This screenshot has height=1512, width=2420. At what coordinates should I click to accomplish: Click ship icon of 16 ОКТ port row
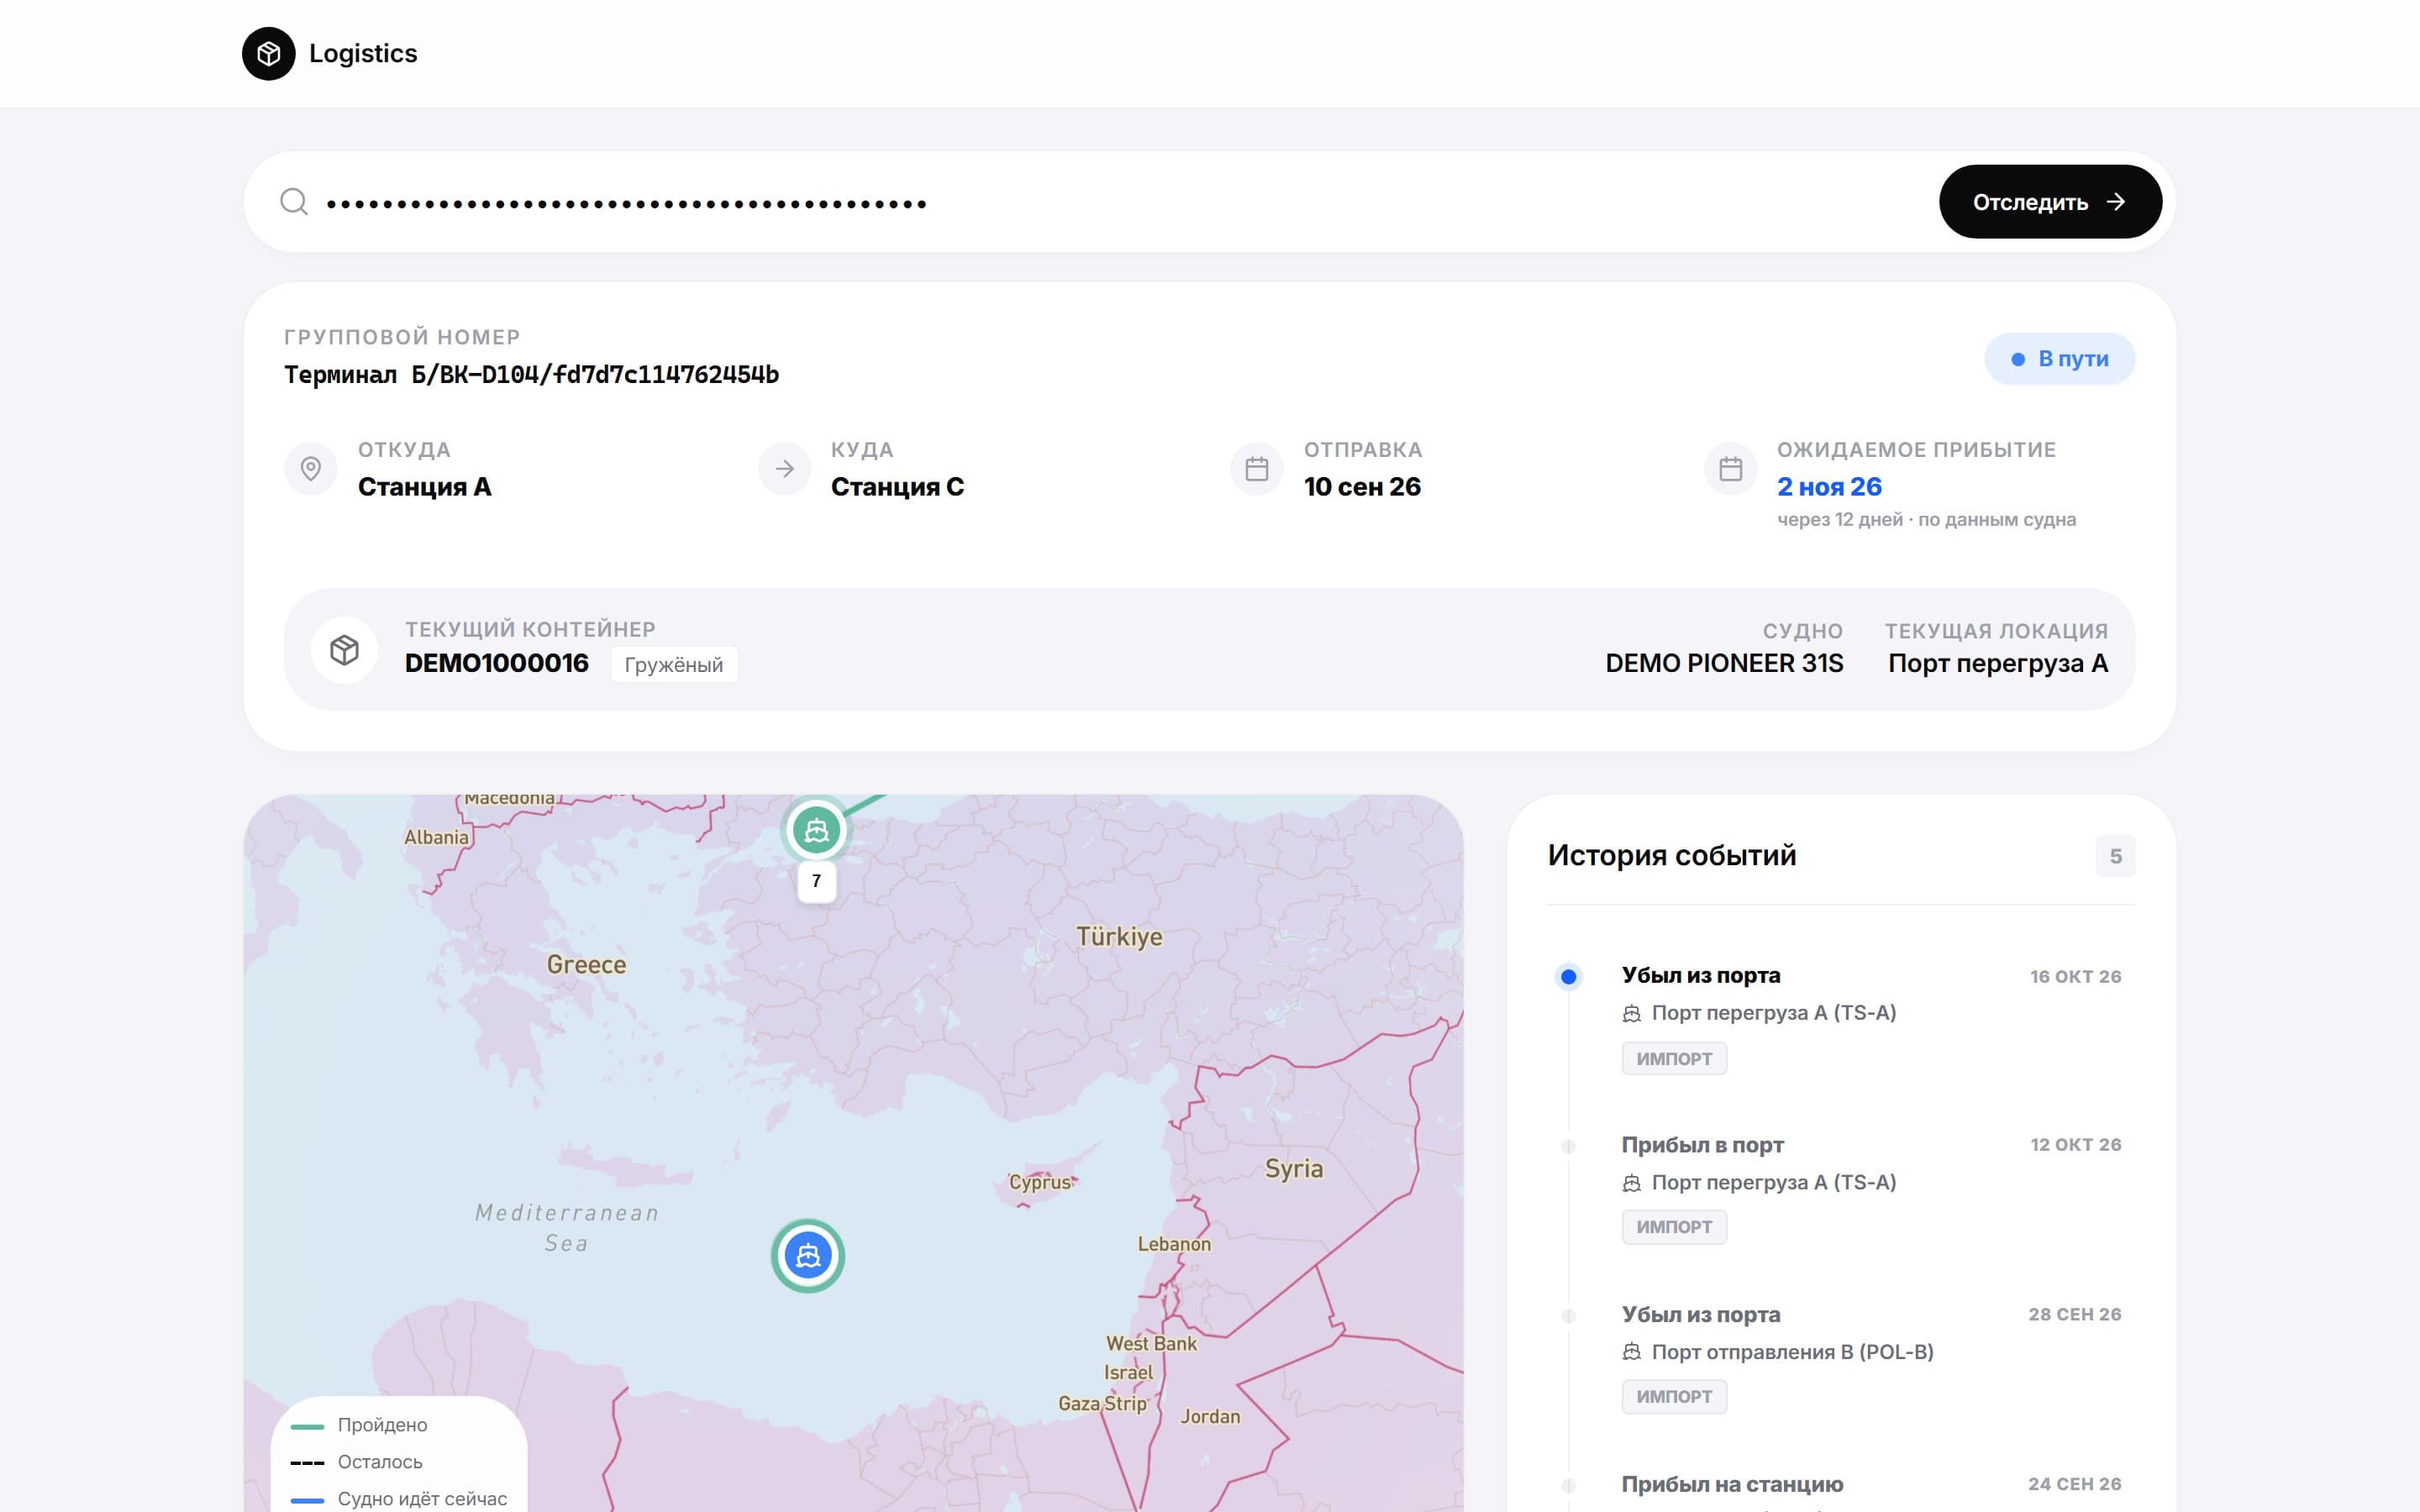(x=1631, y=1014)
